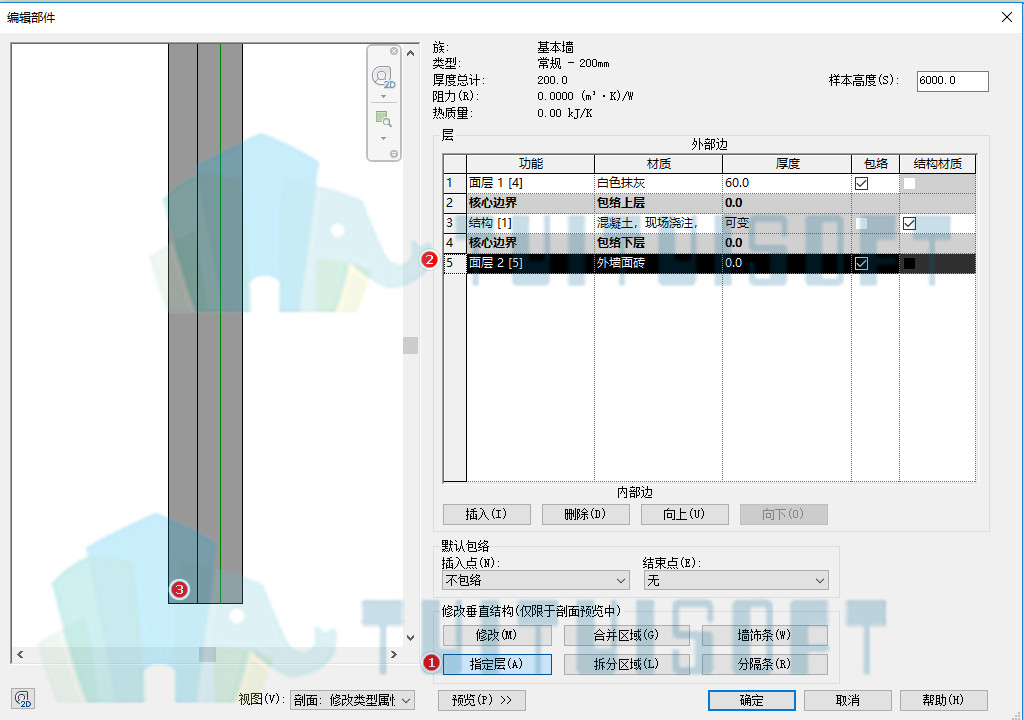Click the 删除(D) button

pyautogui.click(x=586, y=514)
